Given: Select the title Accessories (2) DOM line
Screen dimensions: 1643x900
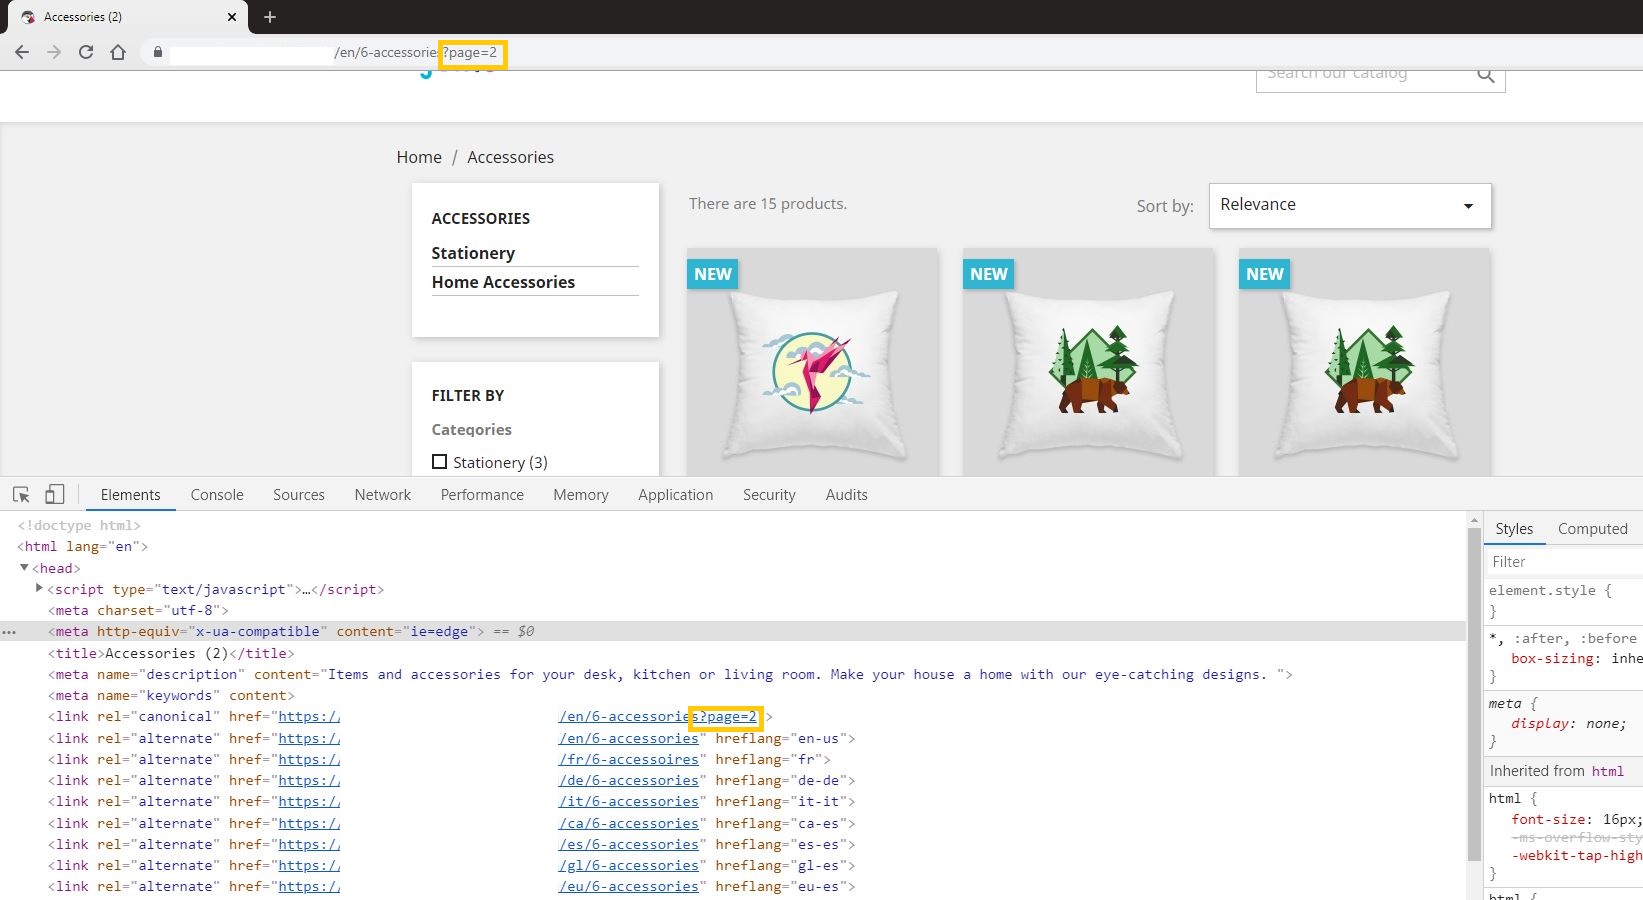Looking at the screenshot, I should (171, 653).
